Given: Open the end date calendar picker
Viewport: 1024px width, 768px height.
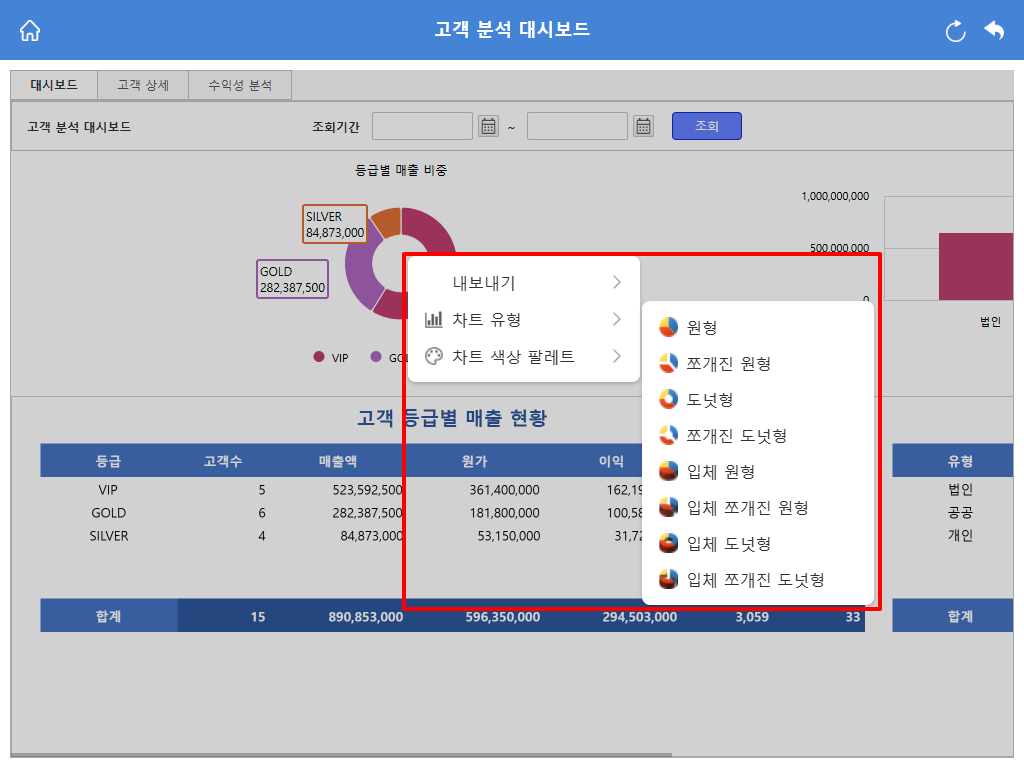Looking at the screenshot, I should (644, 126).
